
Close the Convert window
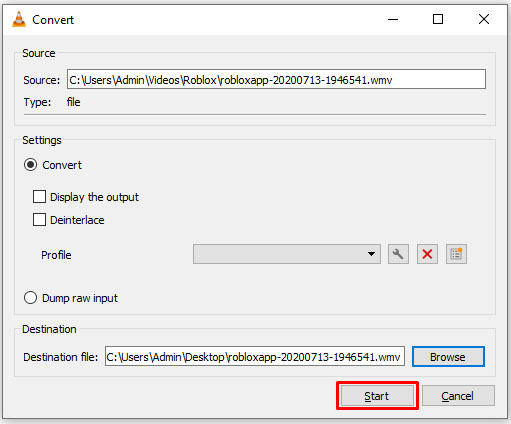[484, 19]
